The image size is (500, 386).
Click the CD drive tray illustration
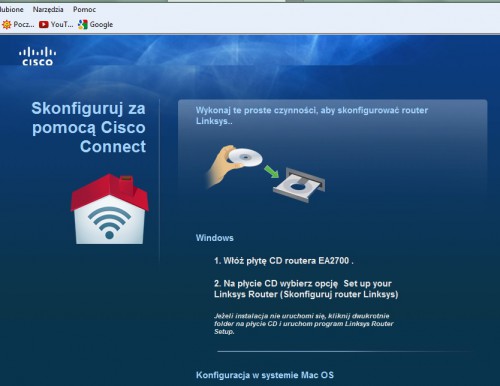299,185
